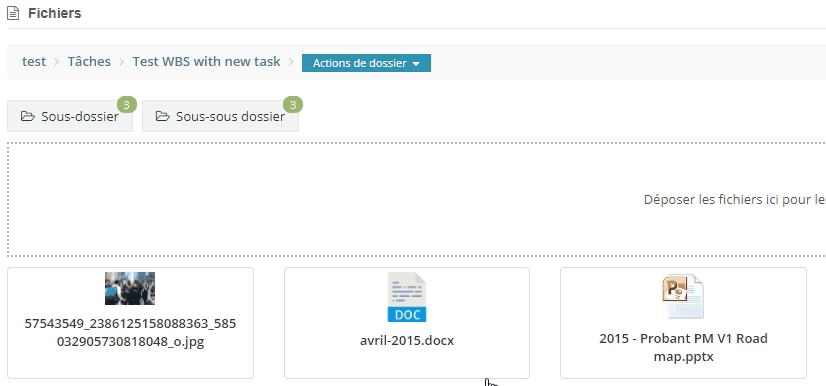Select the avril-2015.docx file name
Viewport: 826px width, 386px height.
pyautogui.click(x=407, y=341)
